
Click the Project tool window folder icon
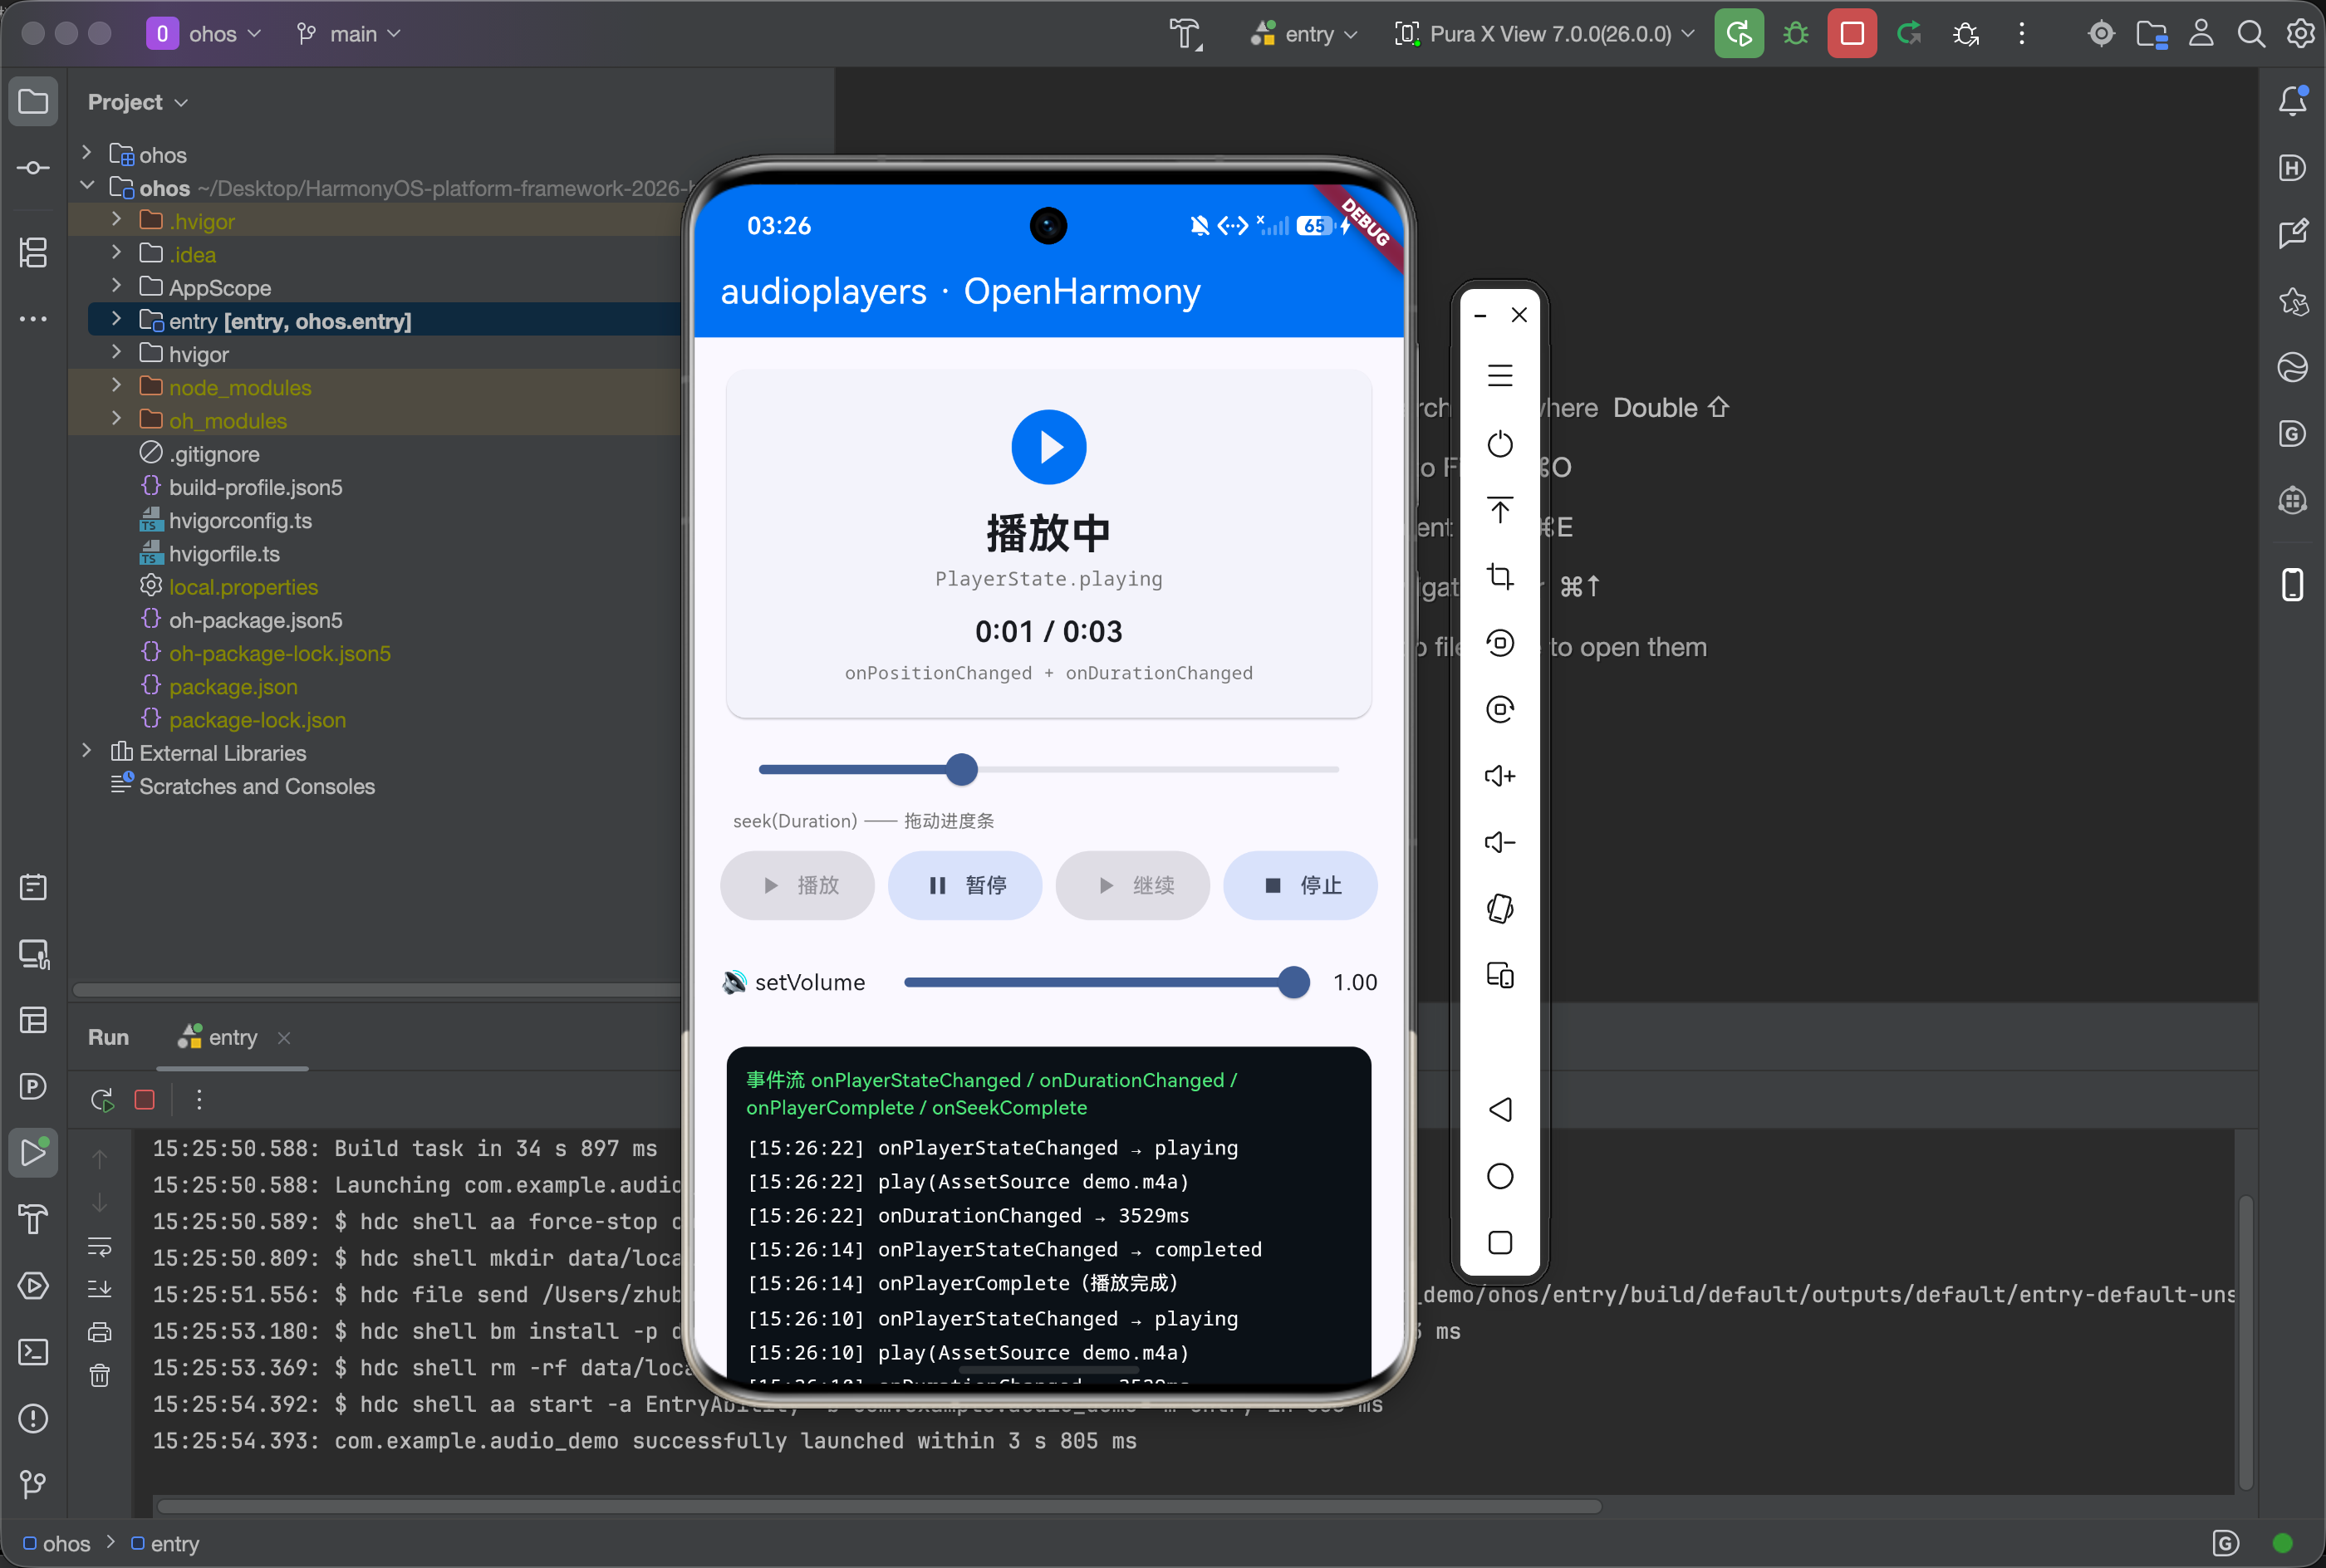33,101
